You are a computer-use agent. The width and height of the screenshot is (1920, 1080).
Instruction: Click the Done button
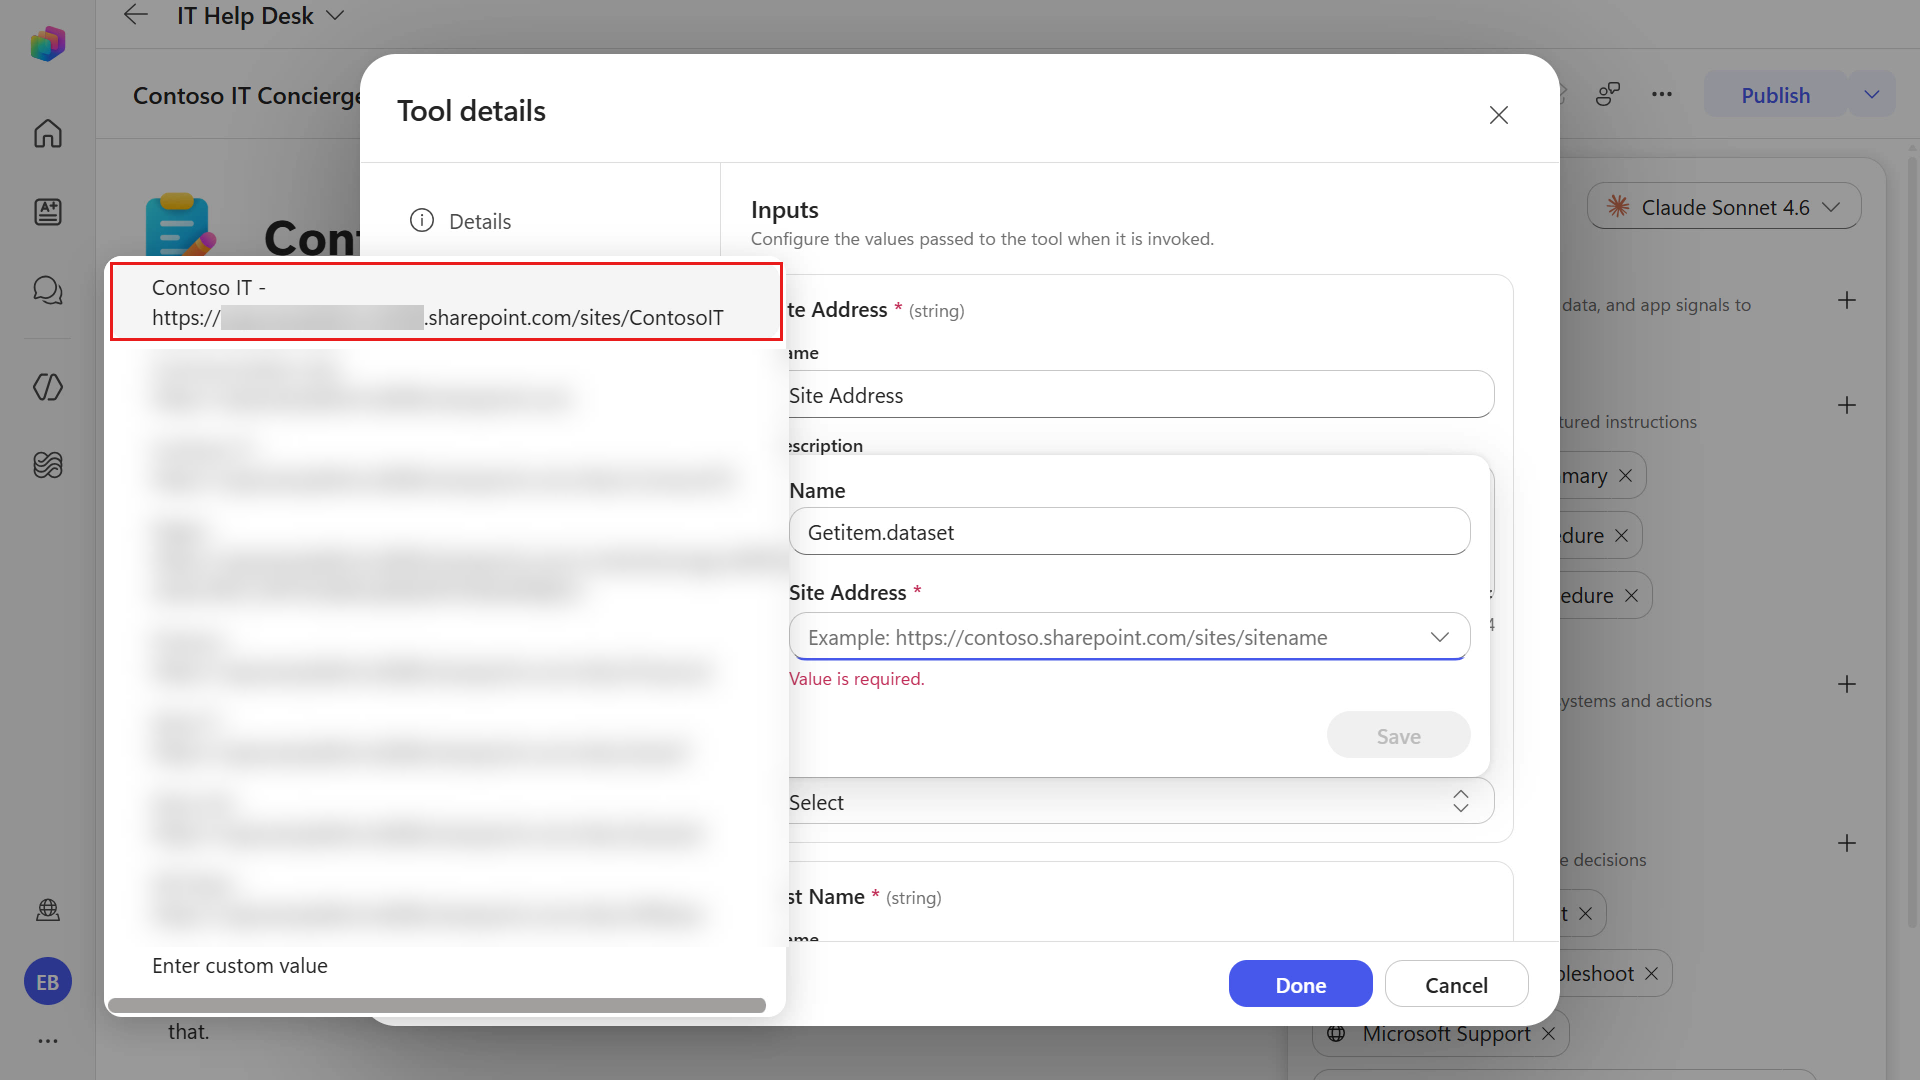pos(1300,985)
